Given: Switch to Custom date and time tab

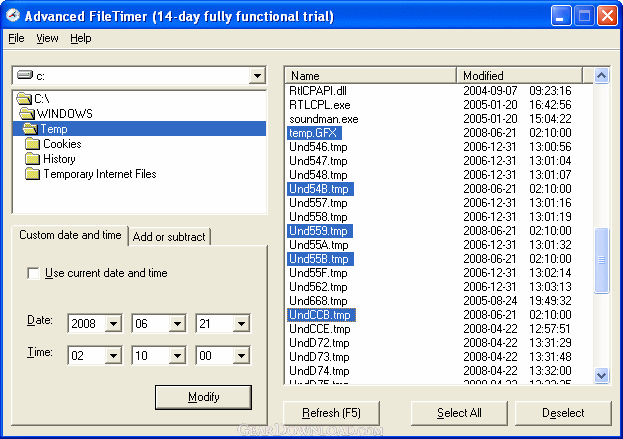Looking at the screenshot, I should pos(70,235).
